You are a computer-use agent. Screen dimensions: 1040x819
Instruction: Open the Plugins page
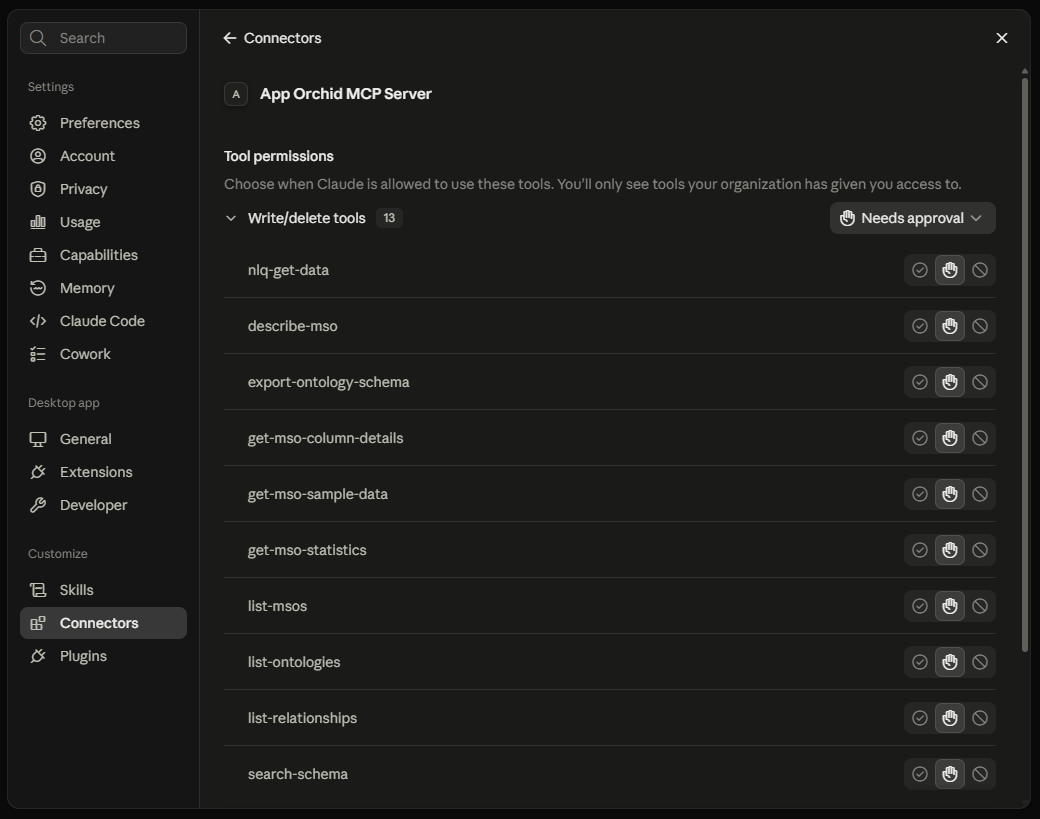103,657
